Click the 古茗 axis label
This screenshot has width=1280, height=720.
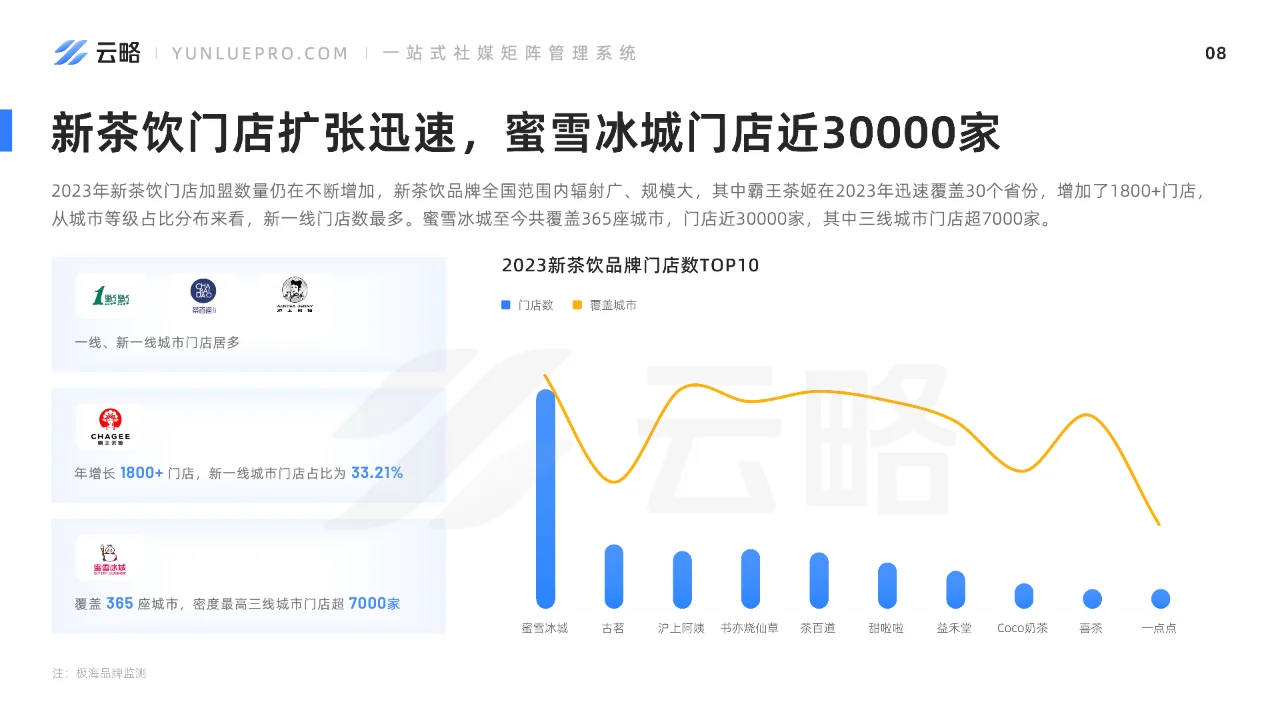[x=613, y=628]
